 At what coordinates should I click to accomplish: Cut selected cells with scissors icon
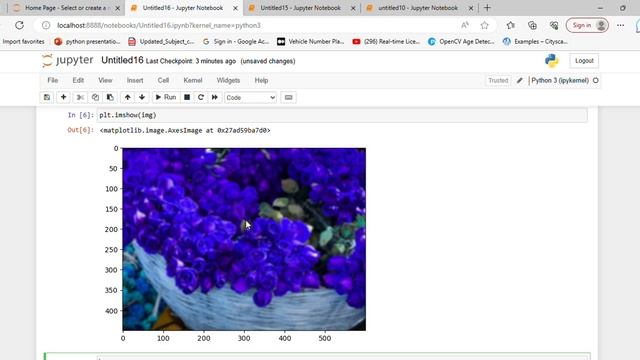pyautogui.click(x=80, y=98)
